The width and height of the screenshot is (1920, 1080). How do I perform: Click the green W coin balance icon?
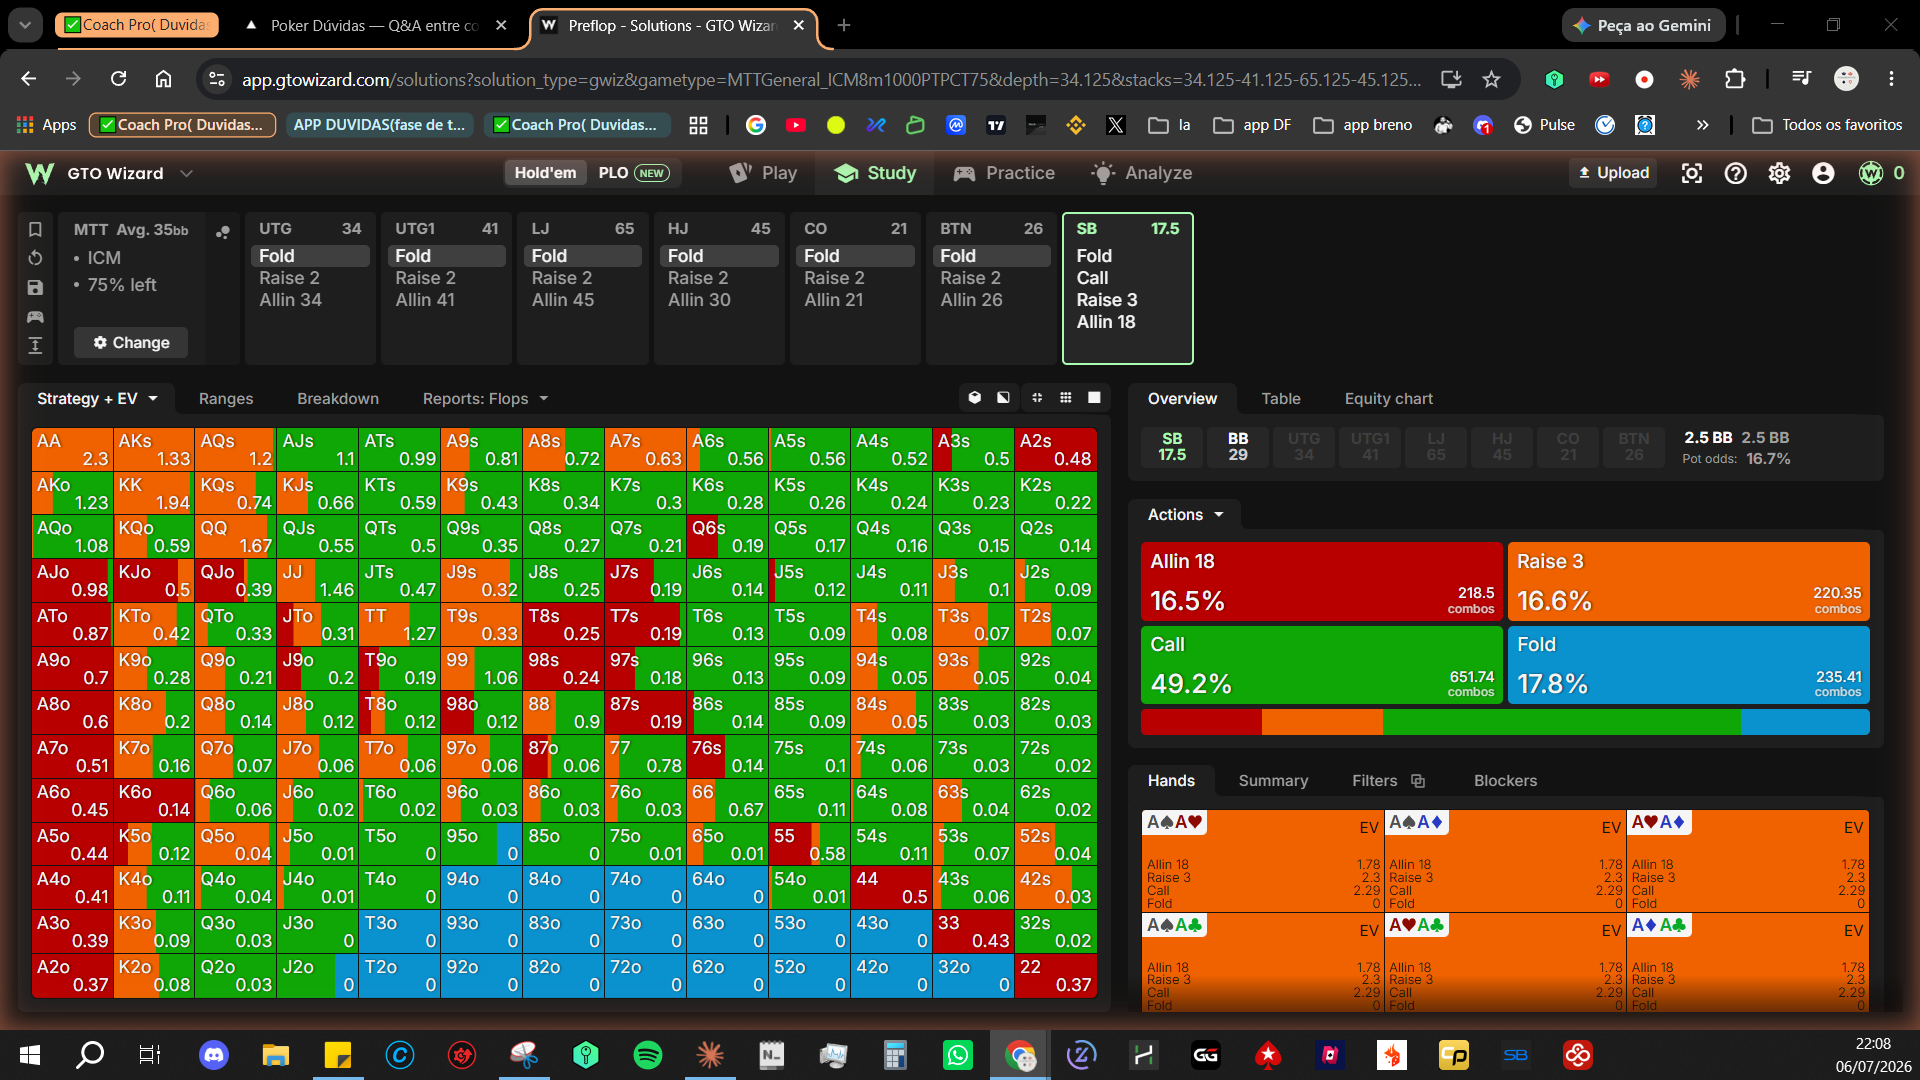[1871, 173]
